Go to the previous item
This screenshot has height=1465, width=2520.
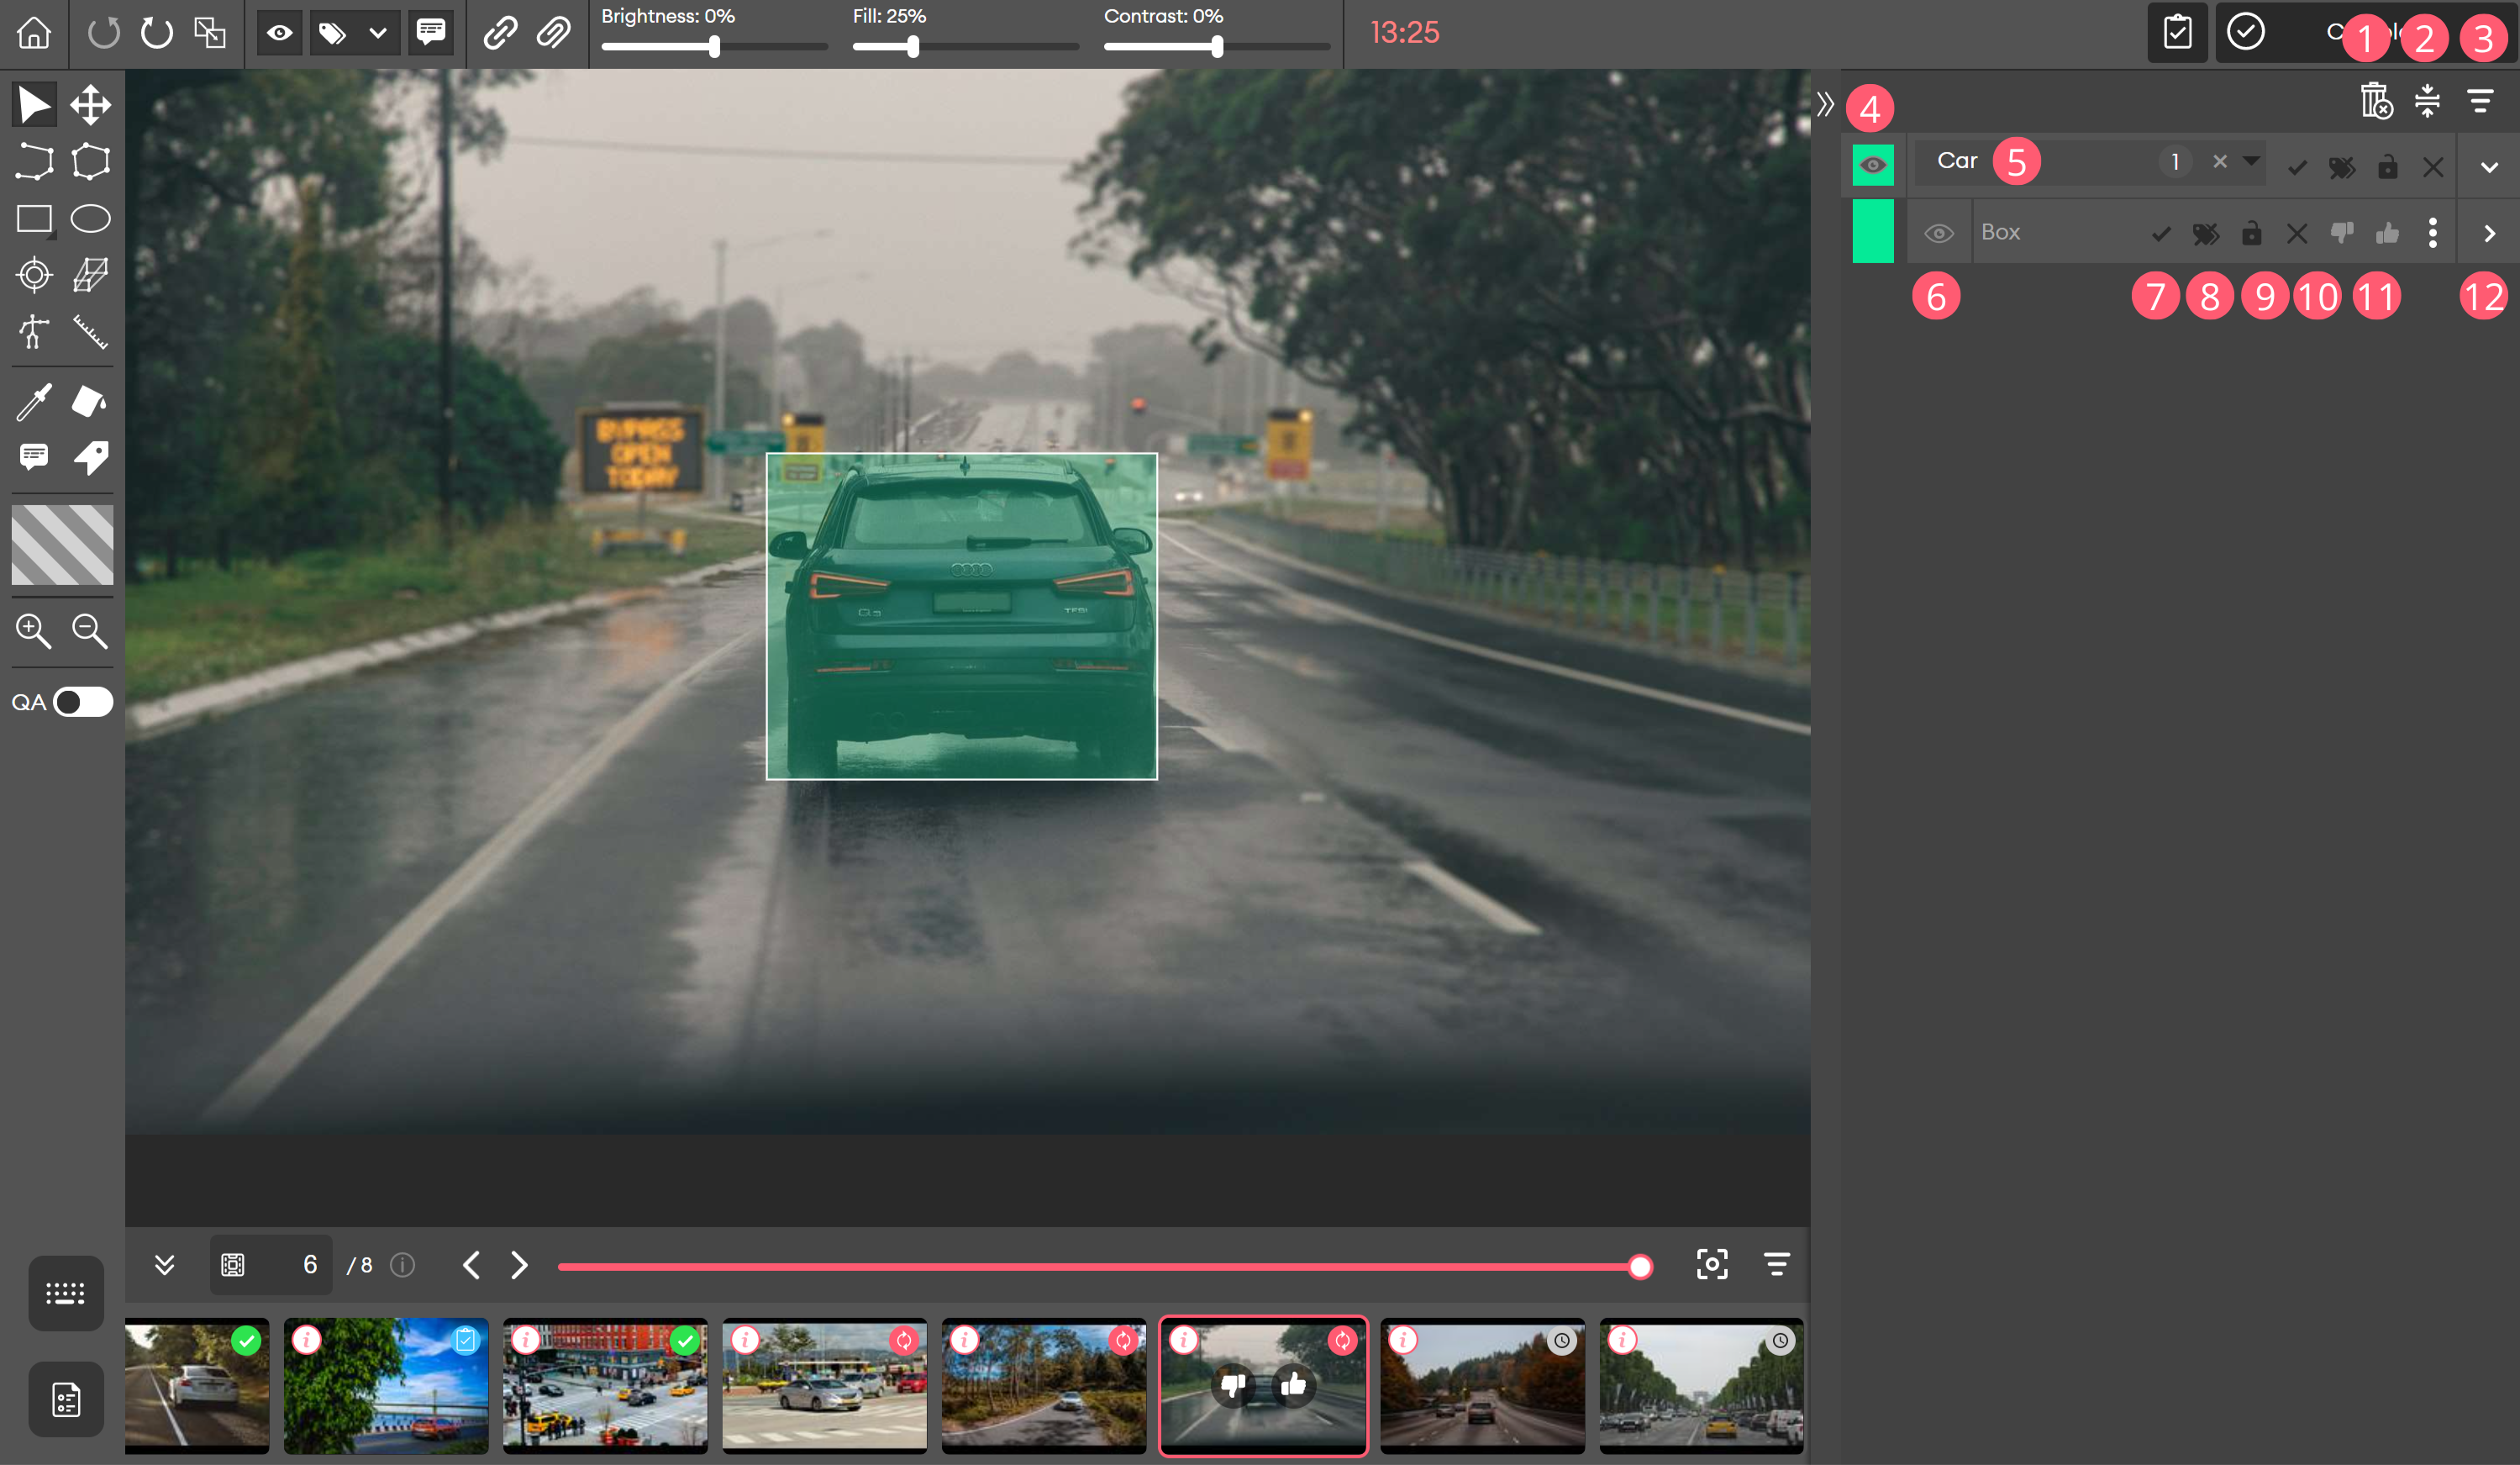click(x=471, y=1265)
